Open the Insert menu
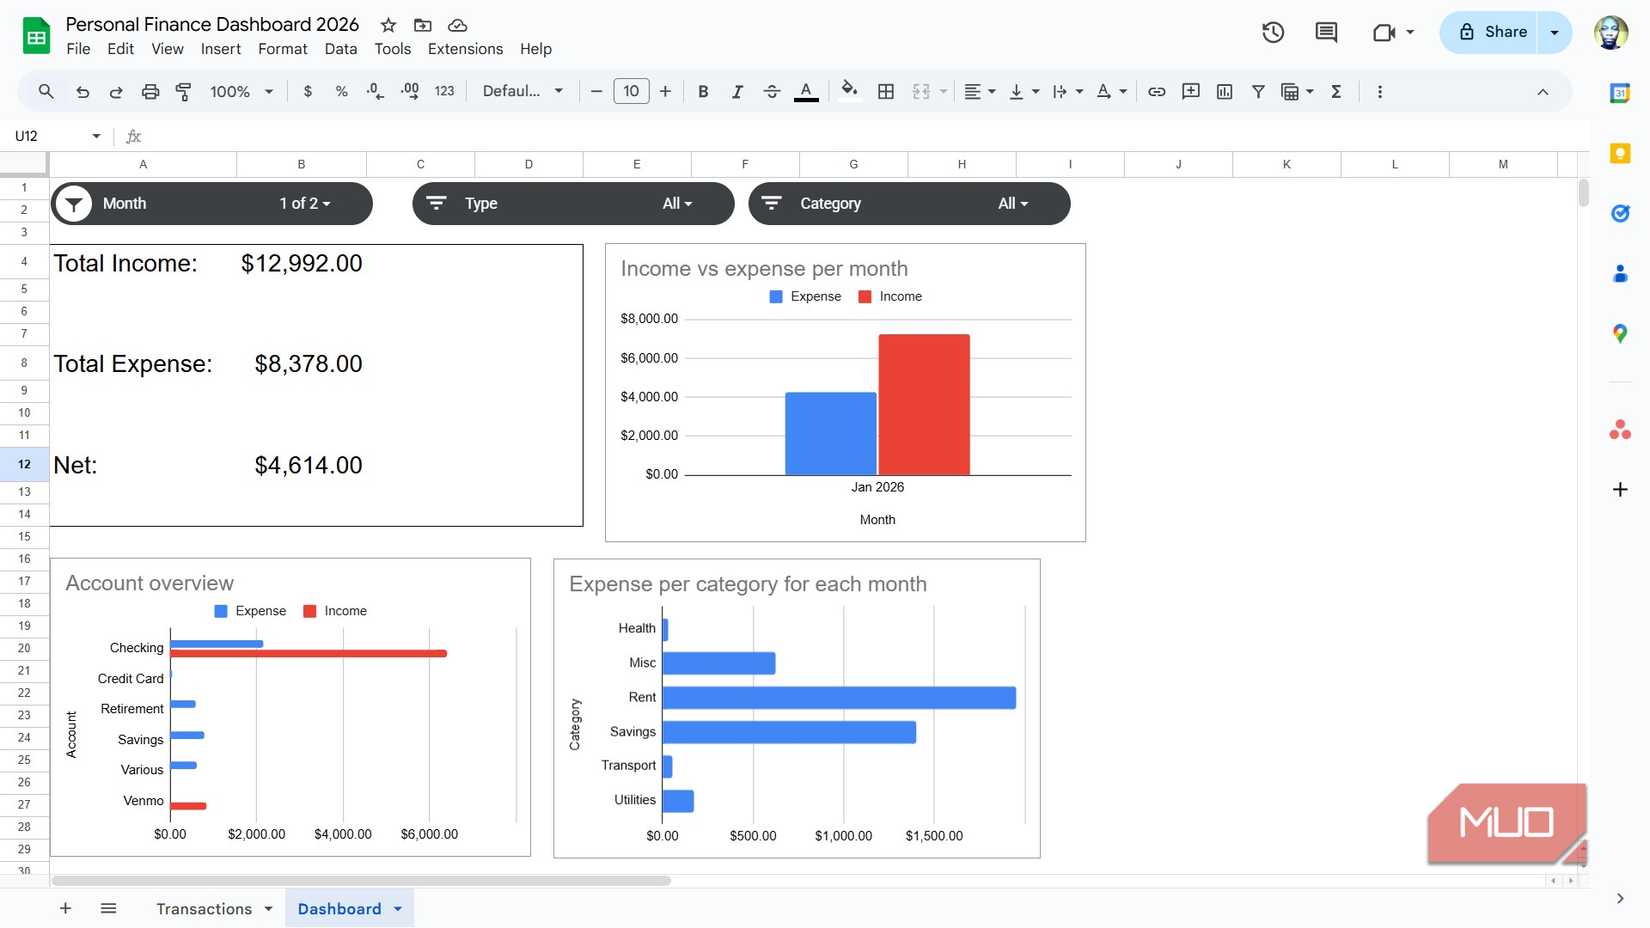Screen dimensions: 1650x928 [220, 49]
